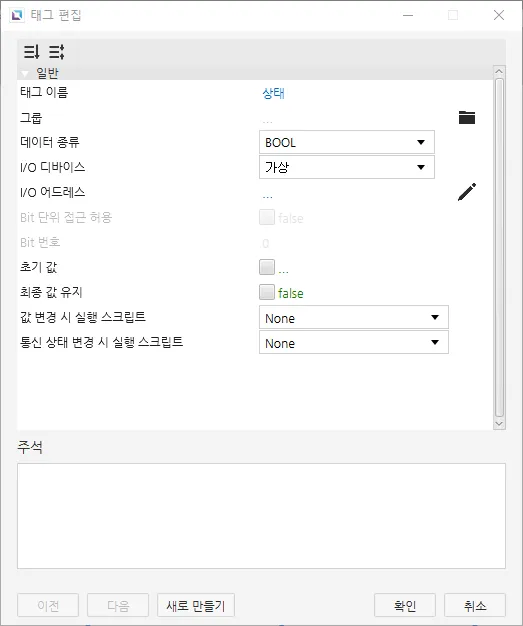This screenshot has height=626, width=523.
Task: Close the 태그 편집 dialog
Action: point(499,15)
